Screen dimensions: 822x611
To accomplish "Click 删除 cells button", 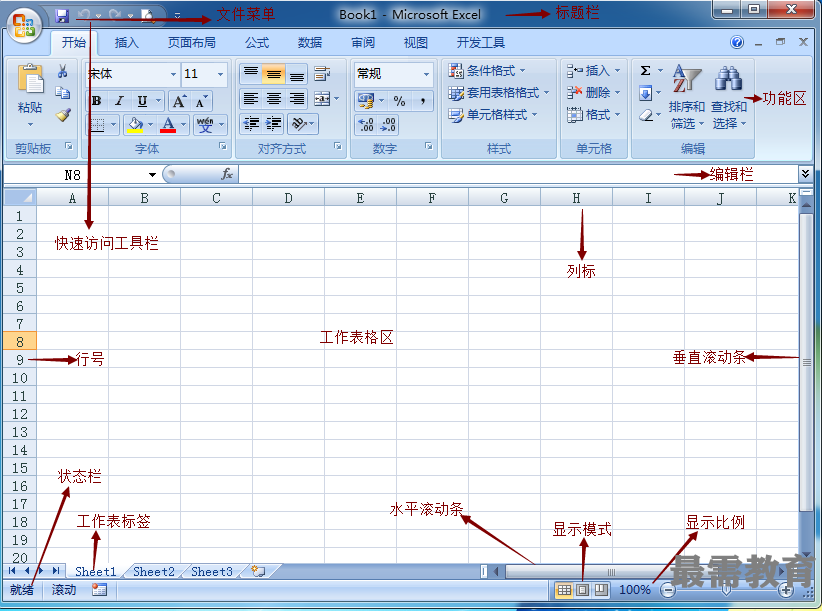I will click(x=593, y=93).
